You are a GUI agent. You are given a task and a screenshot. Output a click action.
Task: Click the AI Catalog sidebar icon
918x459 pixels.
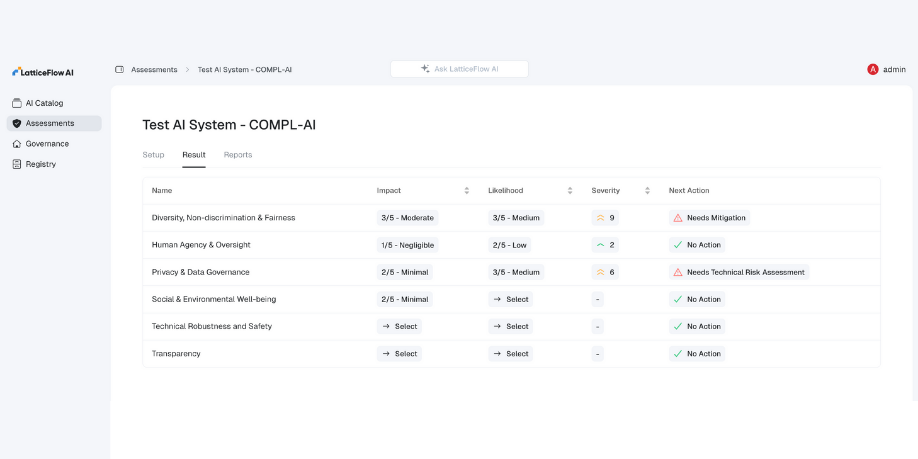(16, 103)
